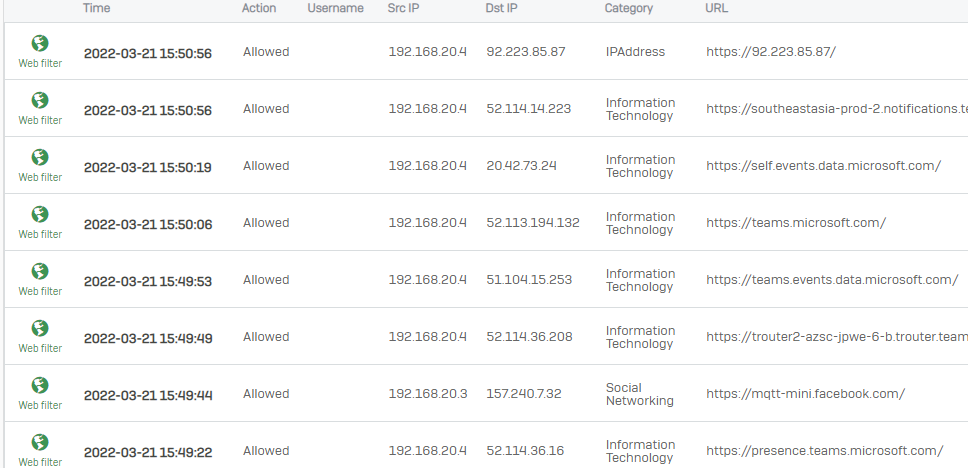Click Web filter icon for facebook row
Viewport: 968px width, 468px height.
point(40,385)
